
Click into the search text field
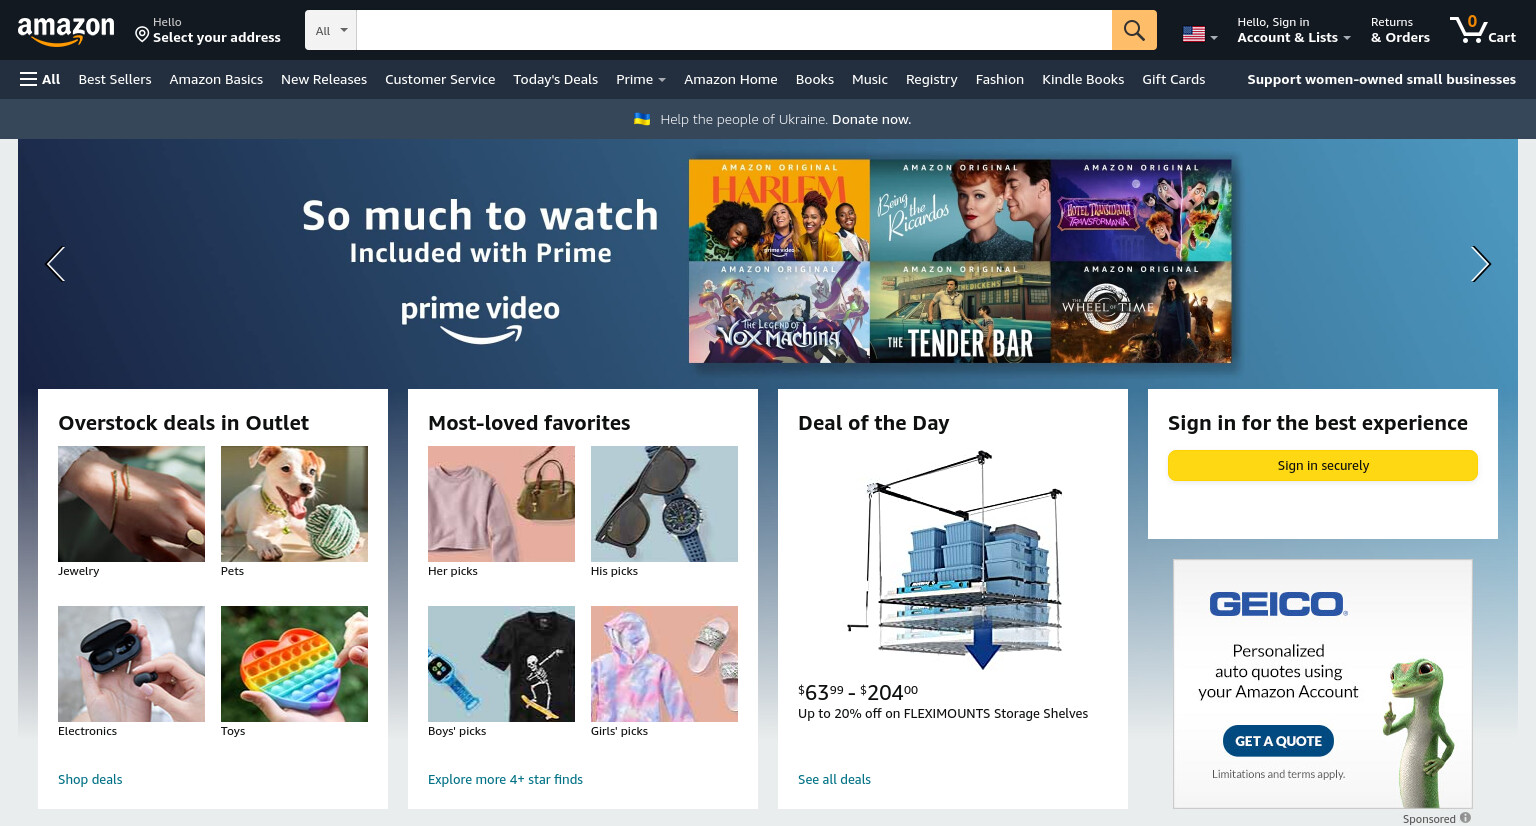point(734,30)
